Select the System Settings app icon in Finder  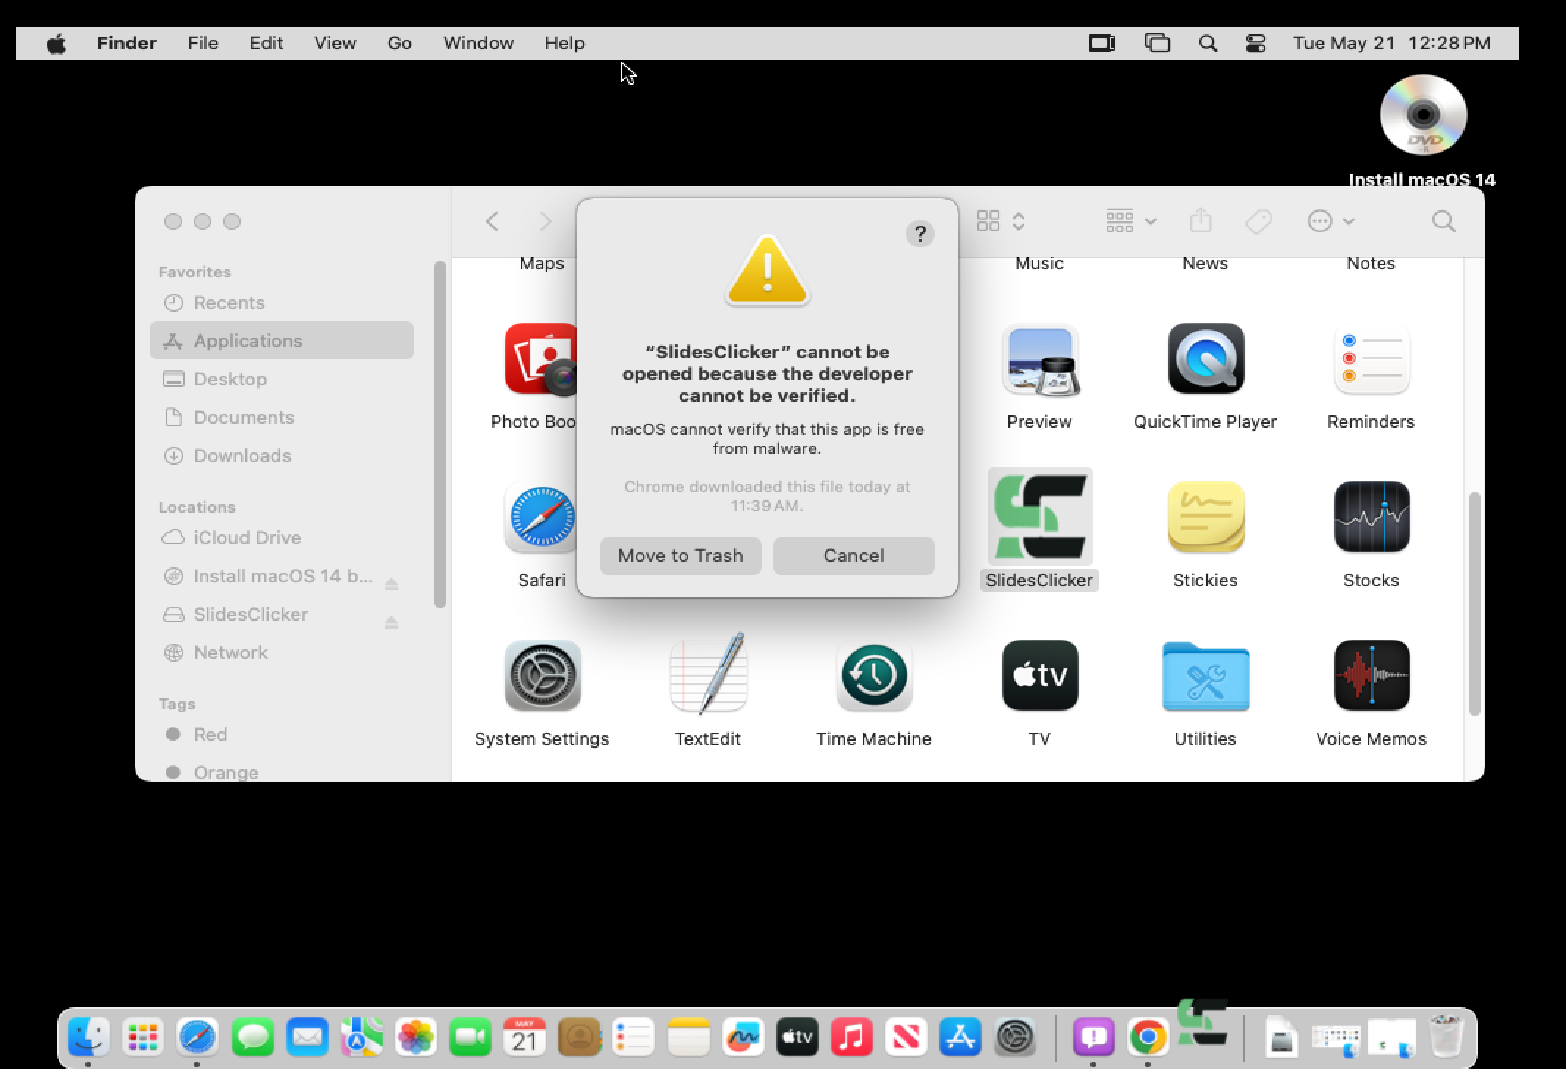[x=542, y=676]
